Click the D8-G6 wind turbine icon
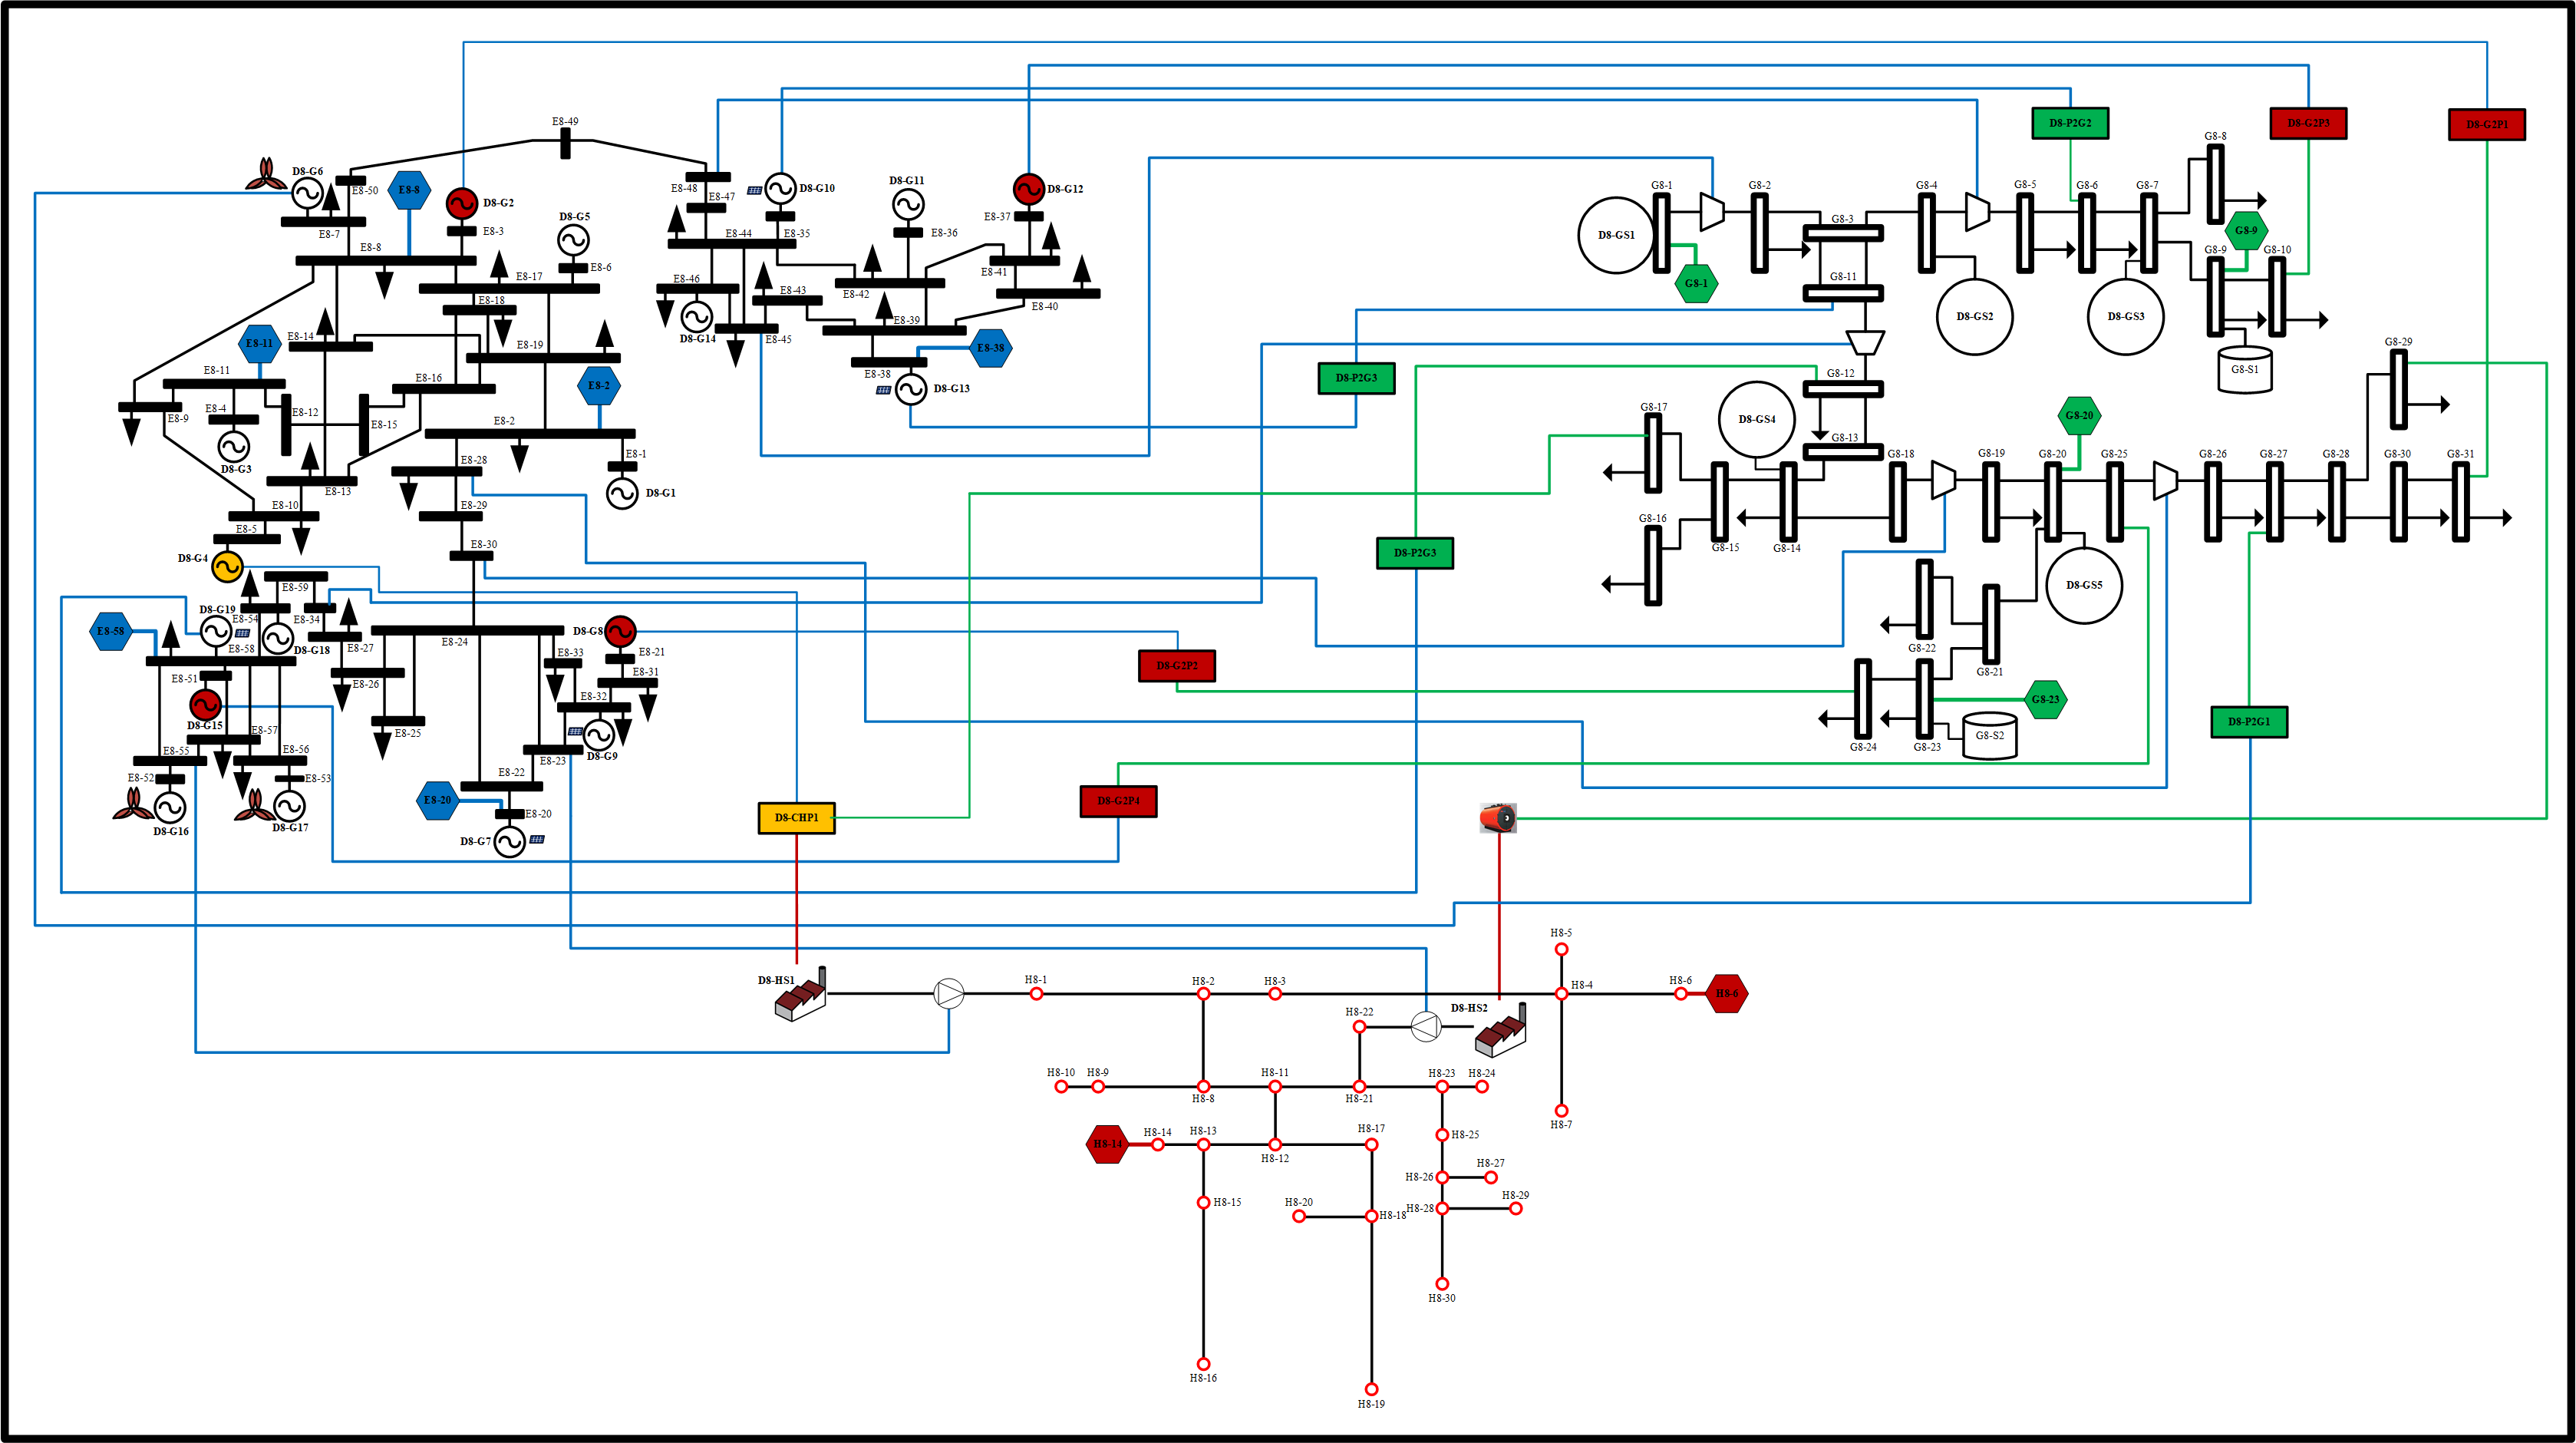The image size is (2576, 1443). 265,174
